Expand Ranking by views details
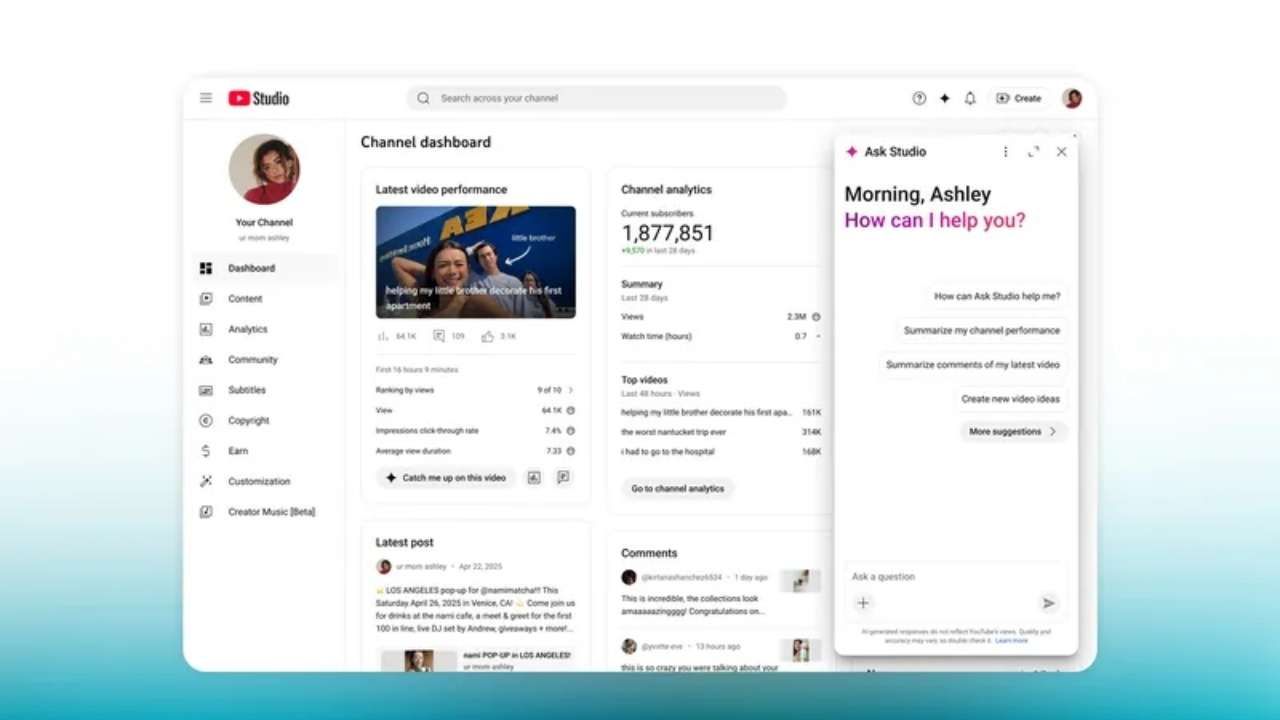Image resolution: width=1280 pixels, height=720 pixels. click(570, 390)
